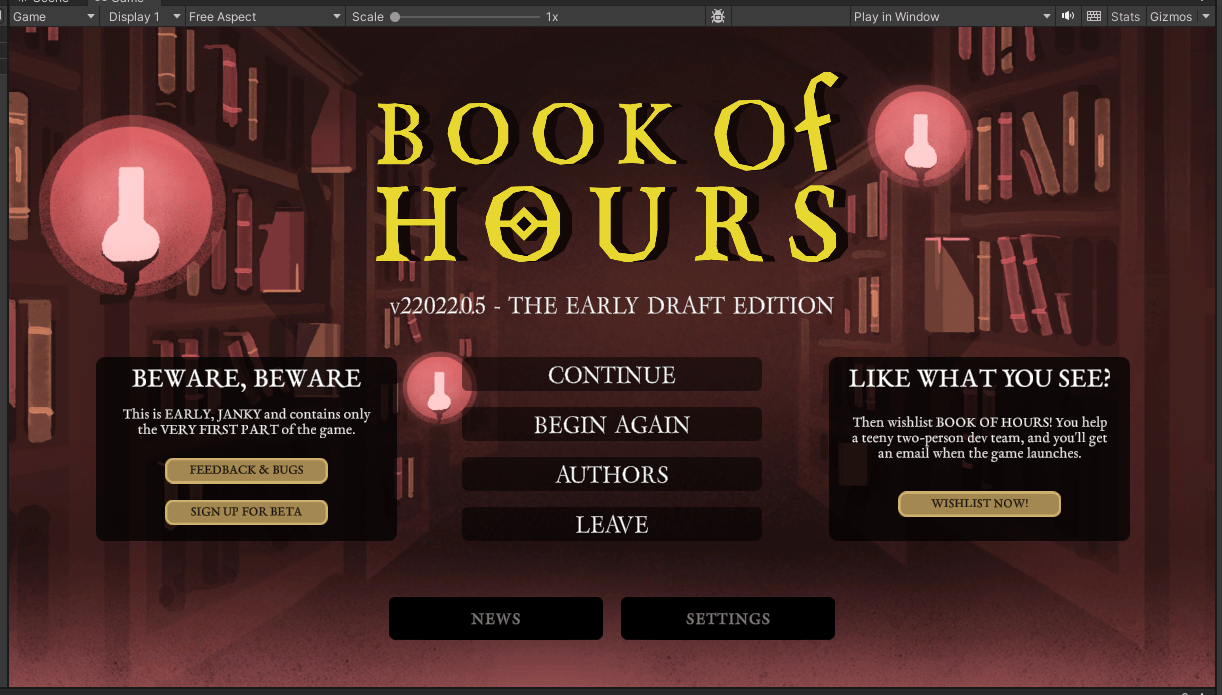Screen dimensions: 1222x695
Task: Open the Free Aspect ratio dropdown
Action: pos(266,17)
